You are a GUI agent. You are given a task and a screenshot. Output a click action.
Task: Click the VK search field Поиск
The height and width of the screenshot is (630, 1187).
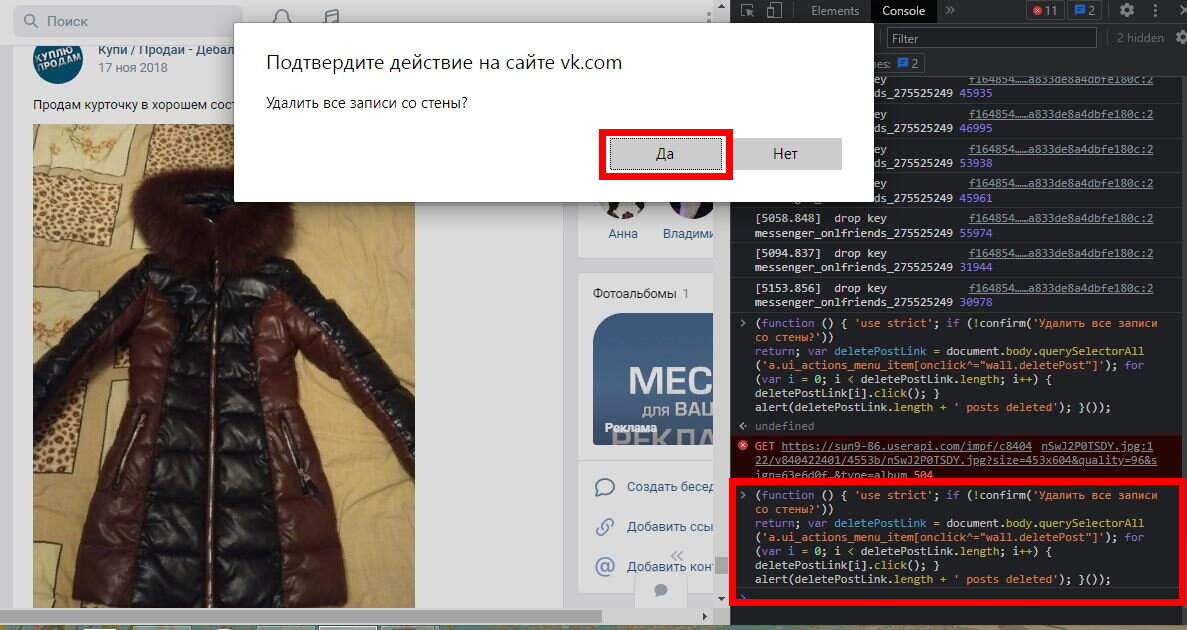click(x=127, y=21)
